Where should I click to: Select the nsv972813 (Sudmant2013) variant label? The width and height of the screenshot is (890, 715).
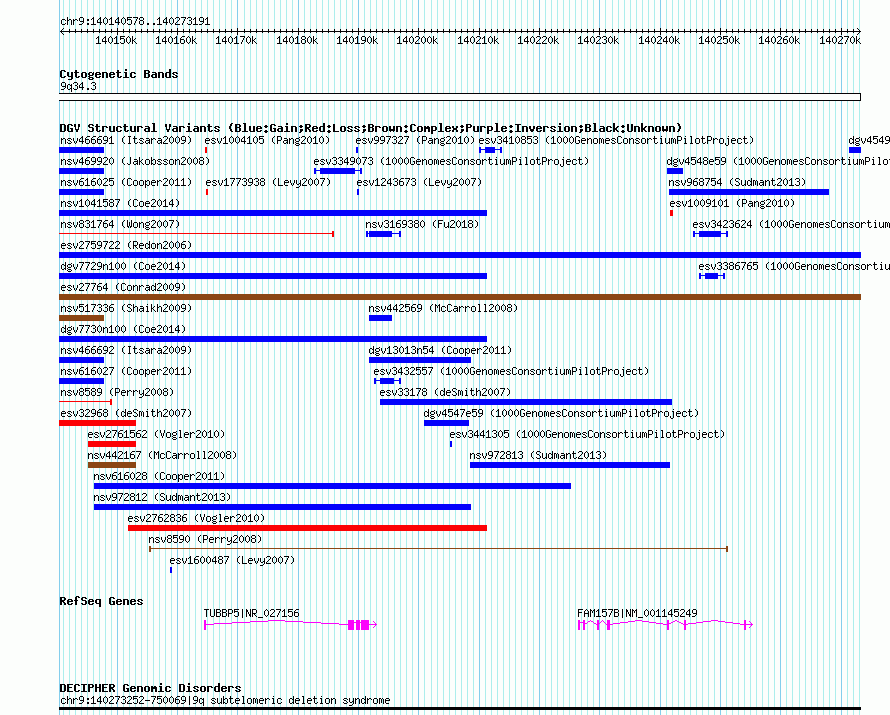pos(538,455)
